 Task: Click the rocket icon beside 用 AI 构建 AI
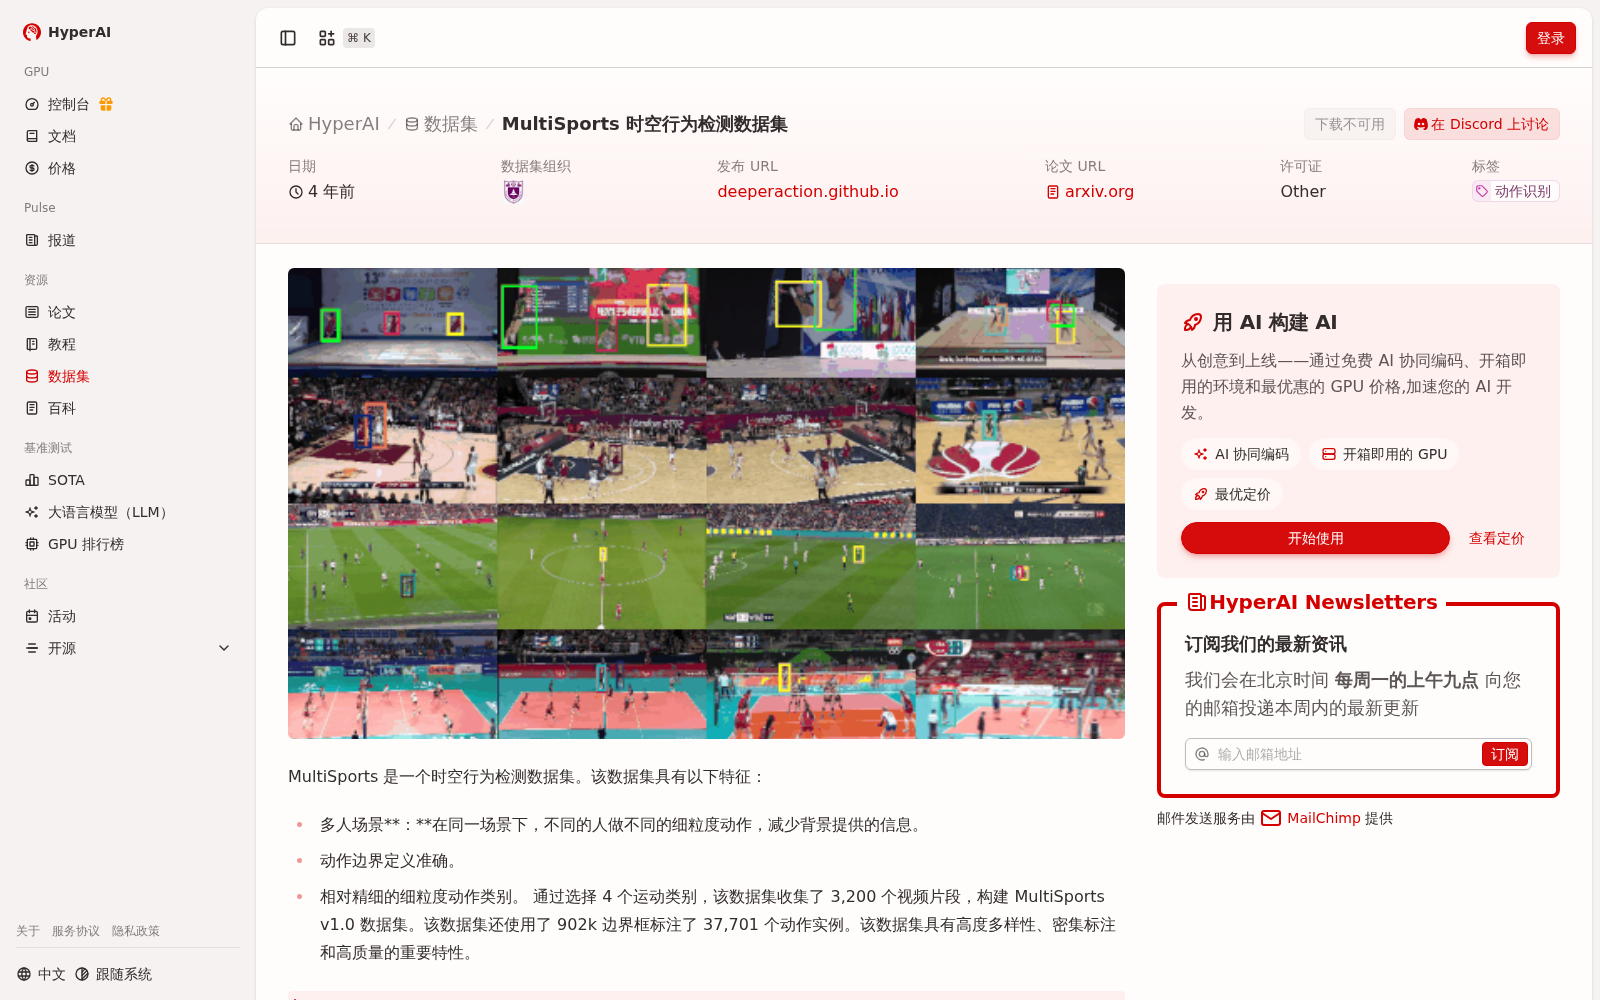pos(1192,322)
